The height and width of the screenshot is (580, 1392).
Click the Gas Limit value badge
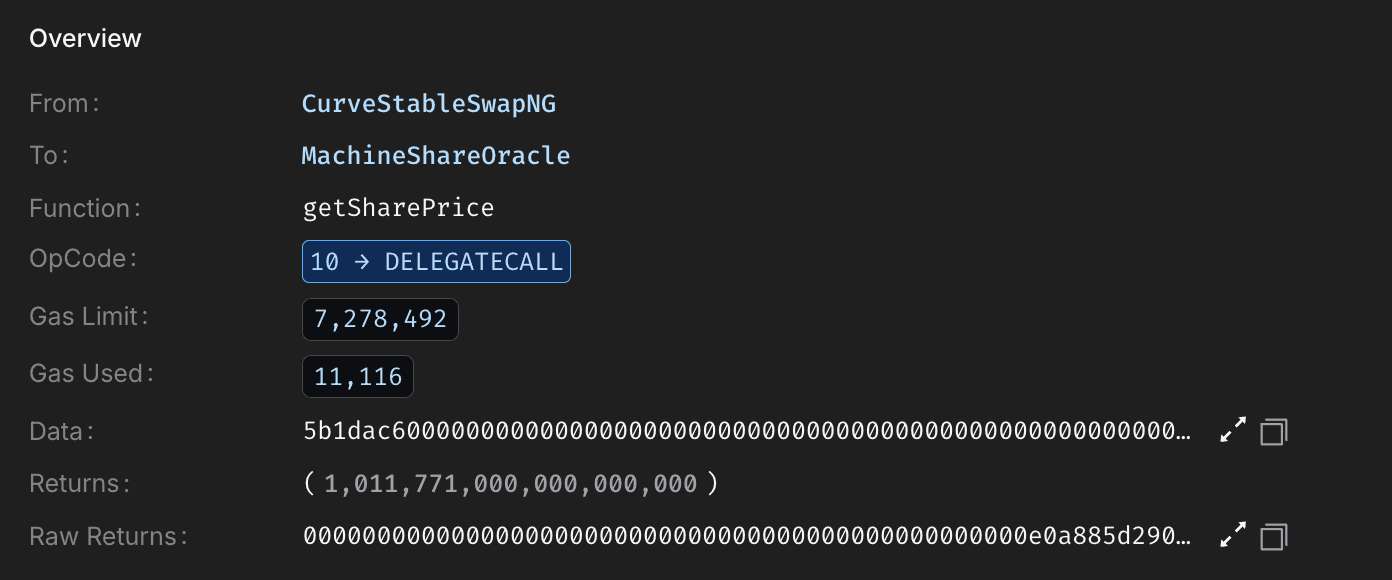coord(380,319)
